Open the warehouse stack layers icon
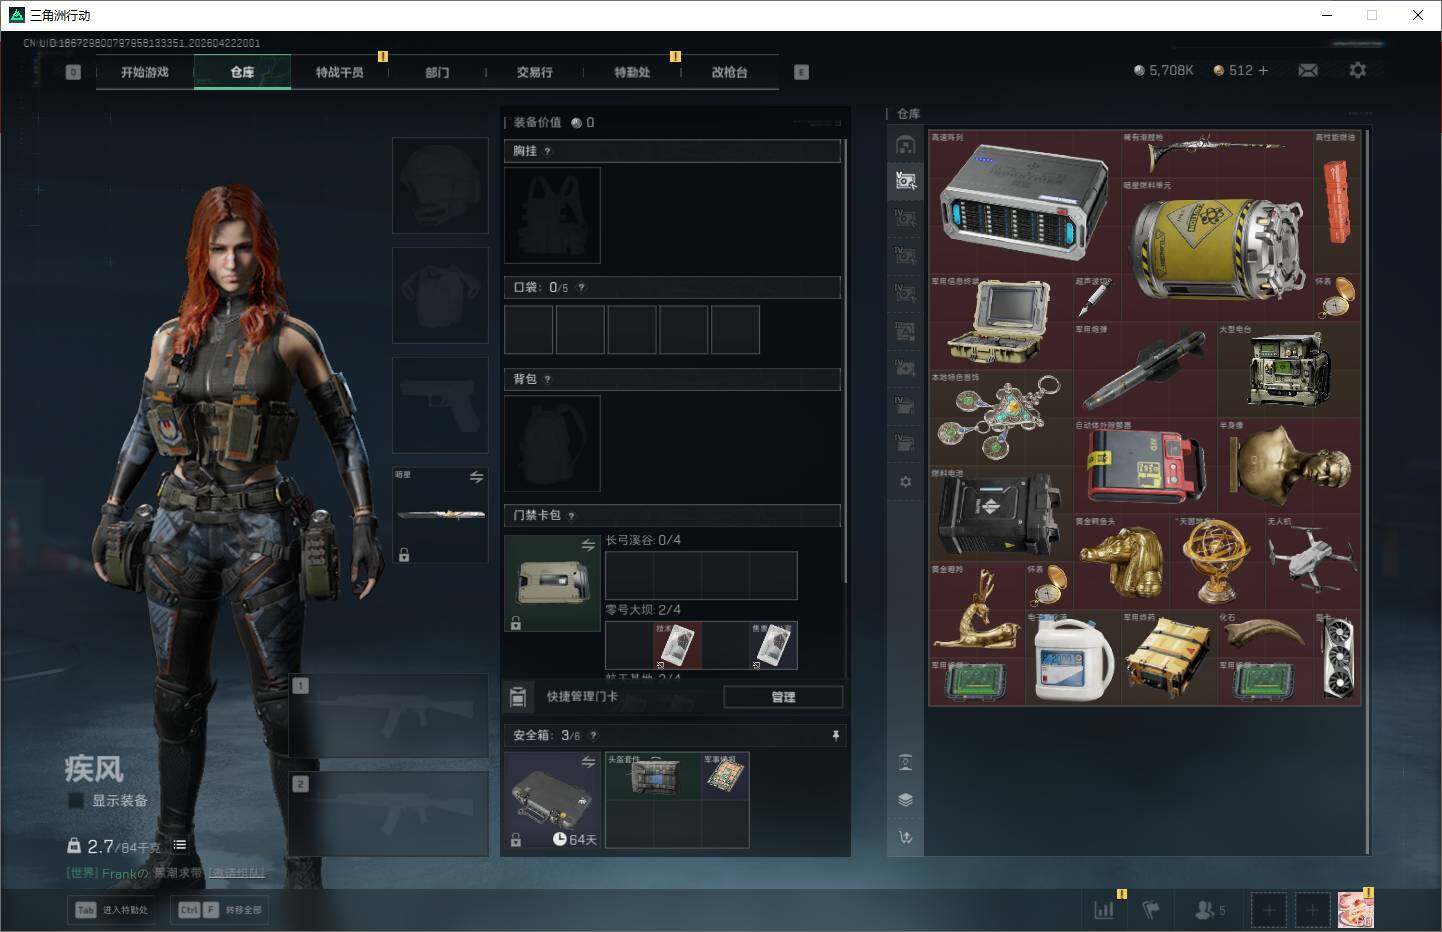This screenshot has height=932, width=1442. click(x=905, y=799)
